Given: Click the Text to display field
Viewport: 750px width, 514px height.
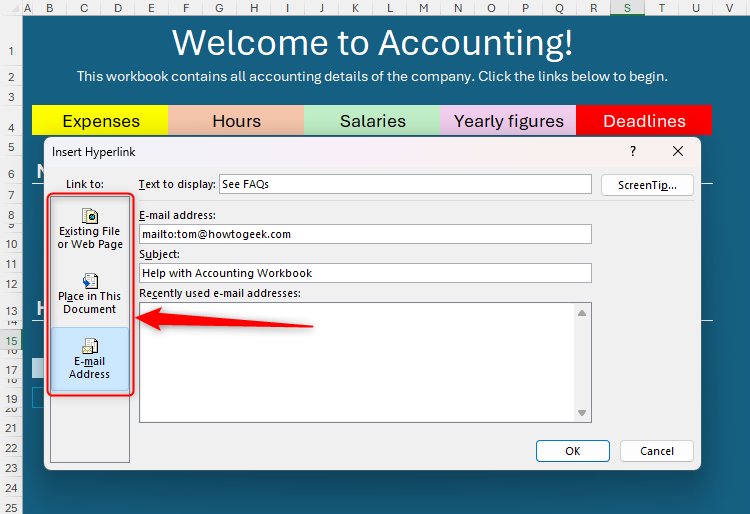Looking at the screenshot, I should [x=405, y=185].
